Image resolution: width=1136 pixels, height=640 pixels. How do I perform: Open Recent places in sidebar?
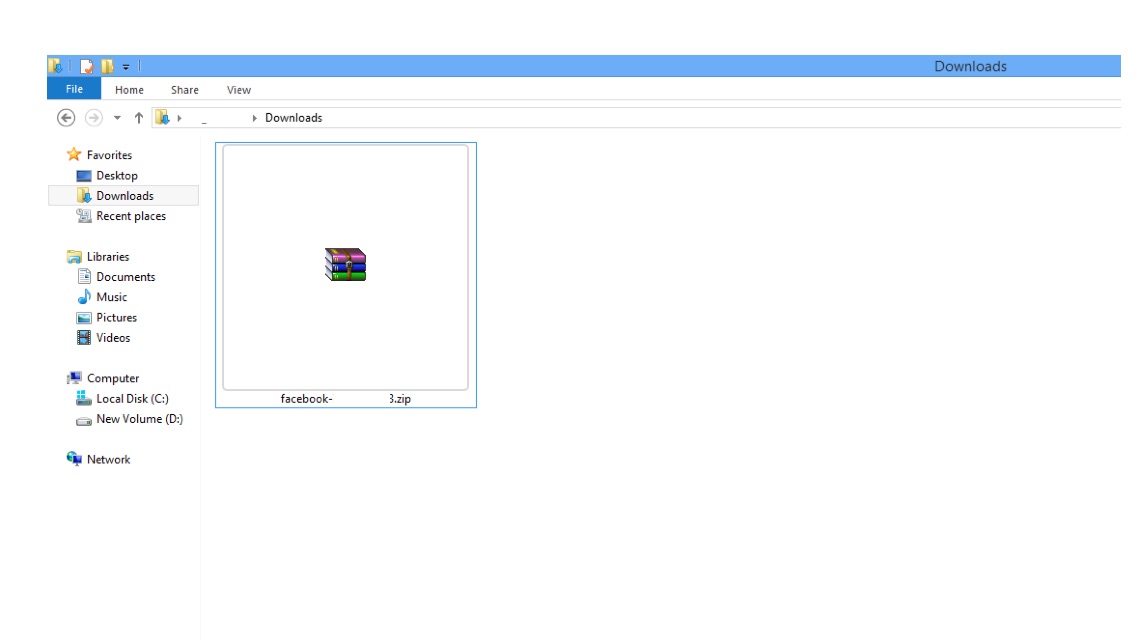click(131, 216)
